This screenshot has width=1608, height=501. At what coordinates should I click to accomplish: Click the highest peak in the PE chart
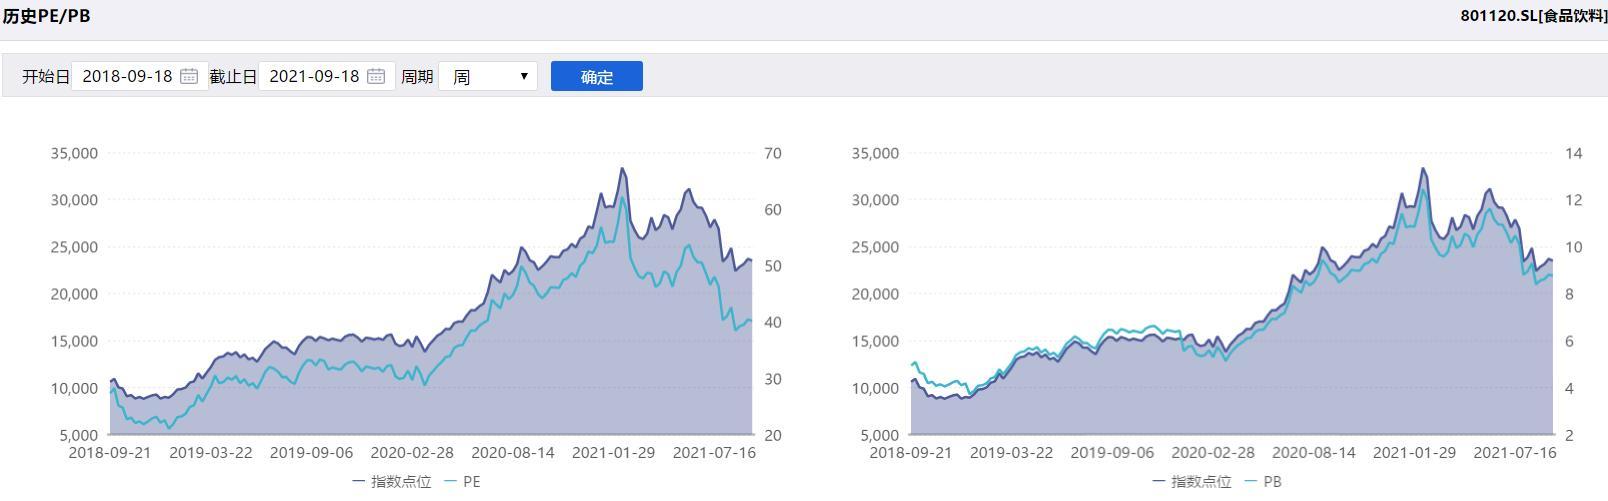(x=622, y=169)
